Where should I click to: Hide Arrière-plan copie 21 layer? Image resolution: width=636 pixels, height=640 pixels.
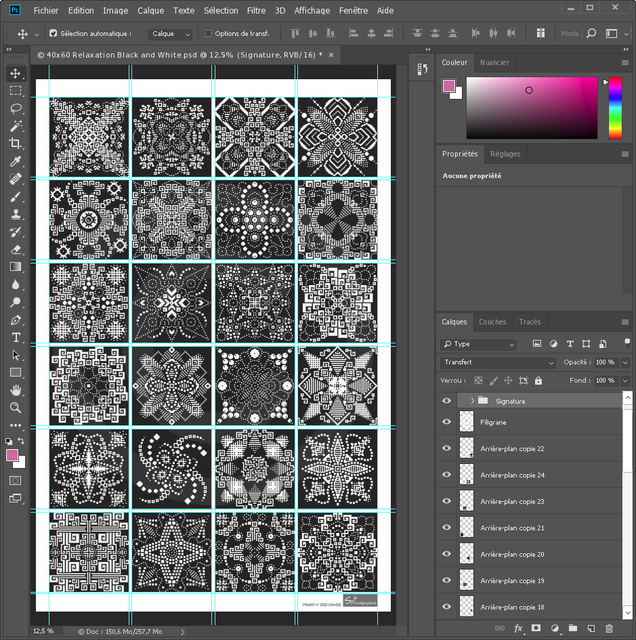(x=447, y=527)
